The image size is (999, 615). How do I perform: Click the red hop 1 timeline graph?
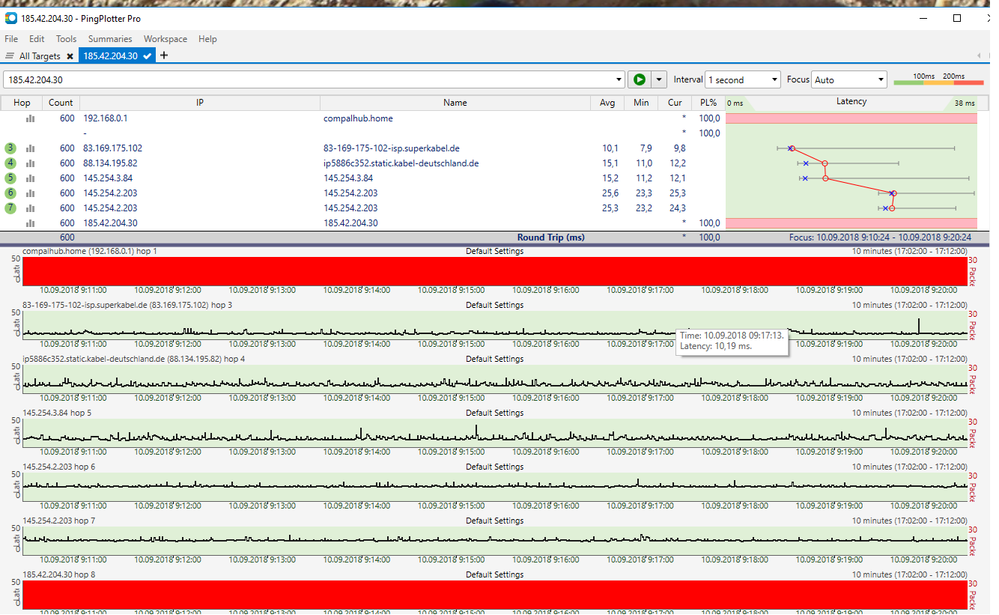pyautogui.click(x=495, y=271)
